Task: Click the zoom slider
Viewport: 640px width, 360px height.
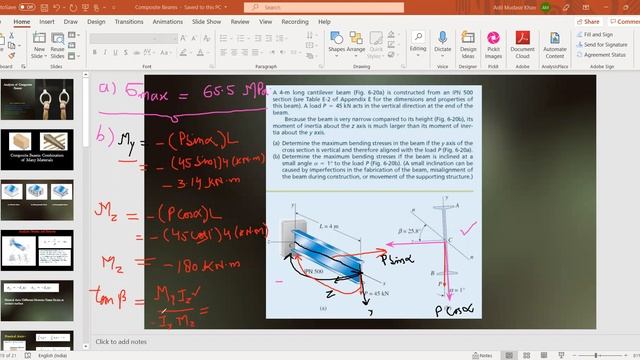Action: click(x=600, y=356)
